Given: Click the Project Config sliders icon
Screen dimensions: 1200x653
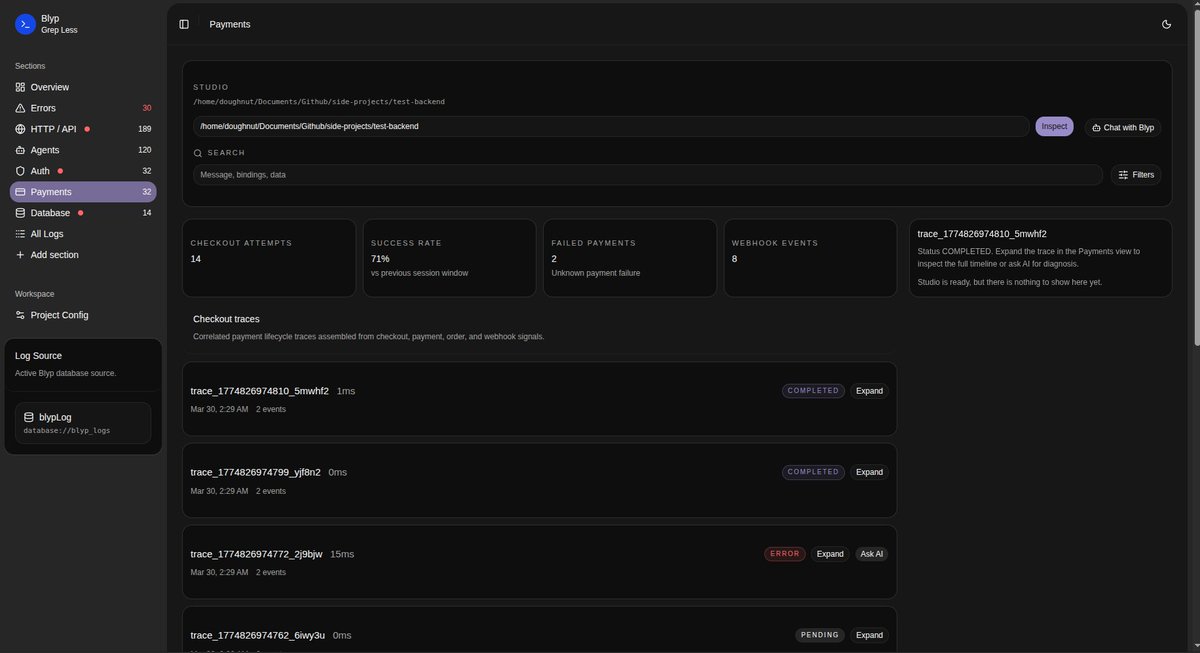Looking at the screenshot, I should click(20, 315).
